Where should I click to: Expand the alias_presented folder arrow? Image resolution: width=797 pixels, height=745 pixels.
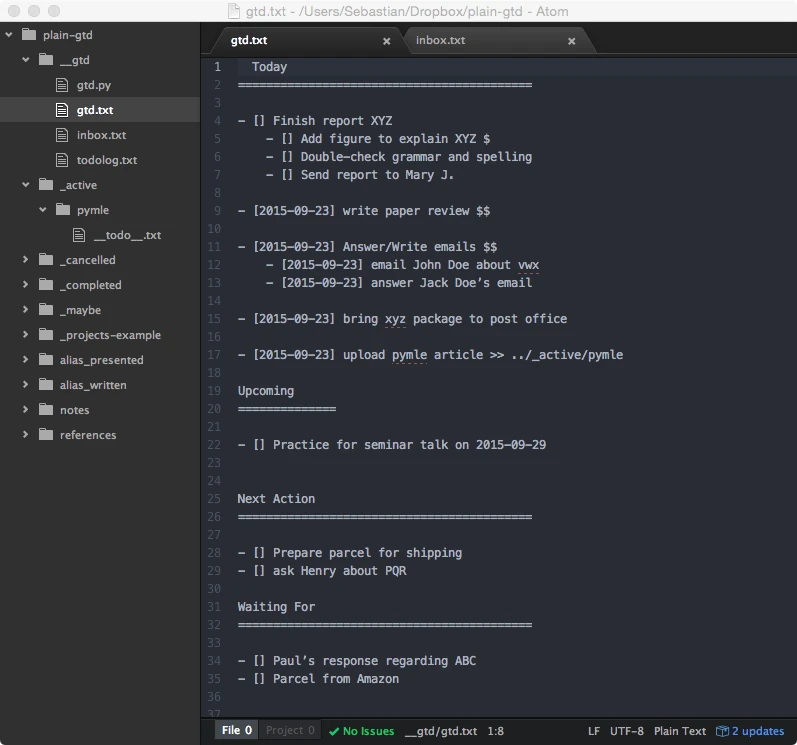point(25,360)
